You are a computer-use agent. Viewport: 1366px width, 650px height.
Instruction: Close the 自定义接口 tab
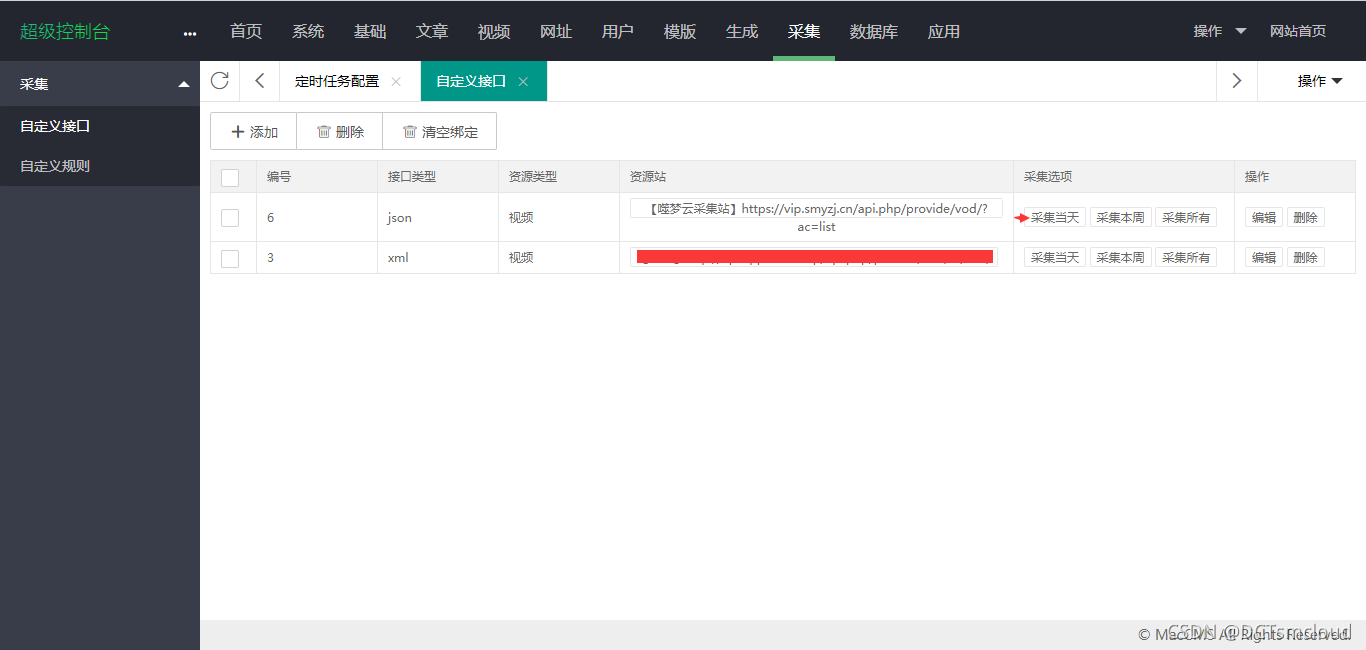click(523, 82)
